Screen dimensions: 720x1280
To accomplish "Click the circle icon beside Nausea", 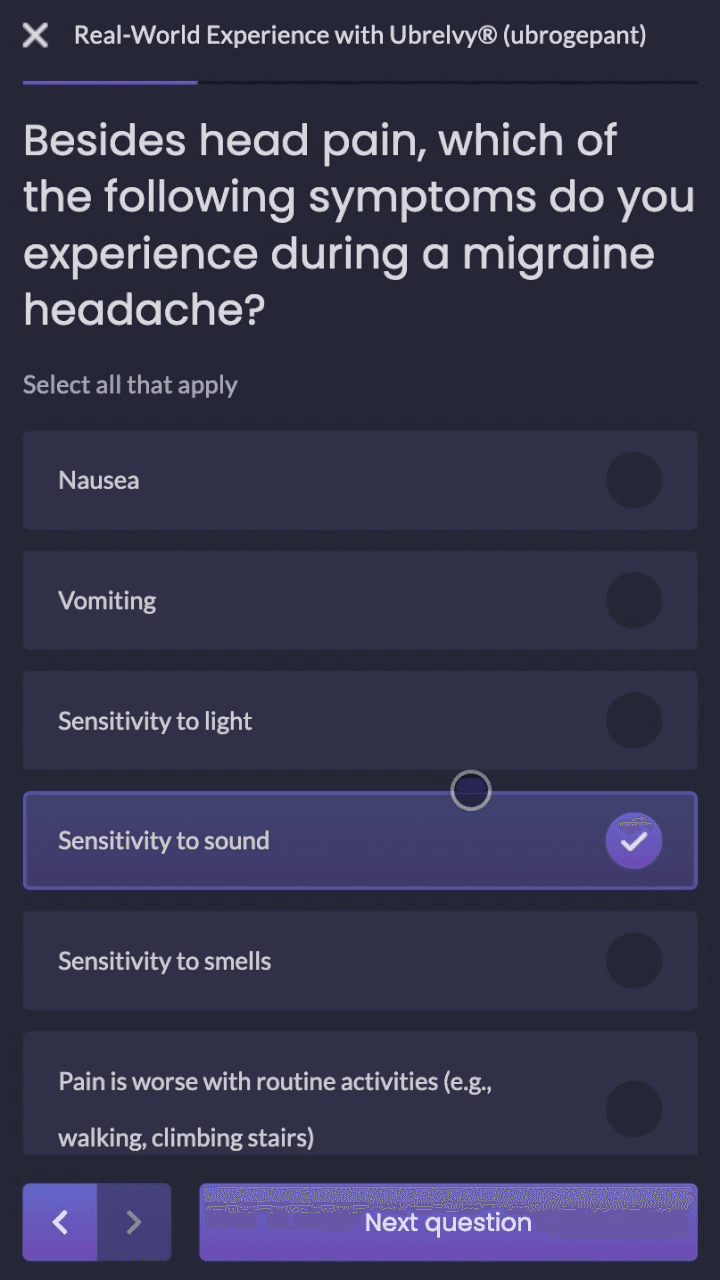I will pyautogui.click(x=633, y=480).
